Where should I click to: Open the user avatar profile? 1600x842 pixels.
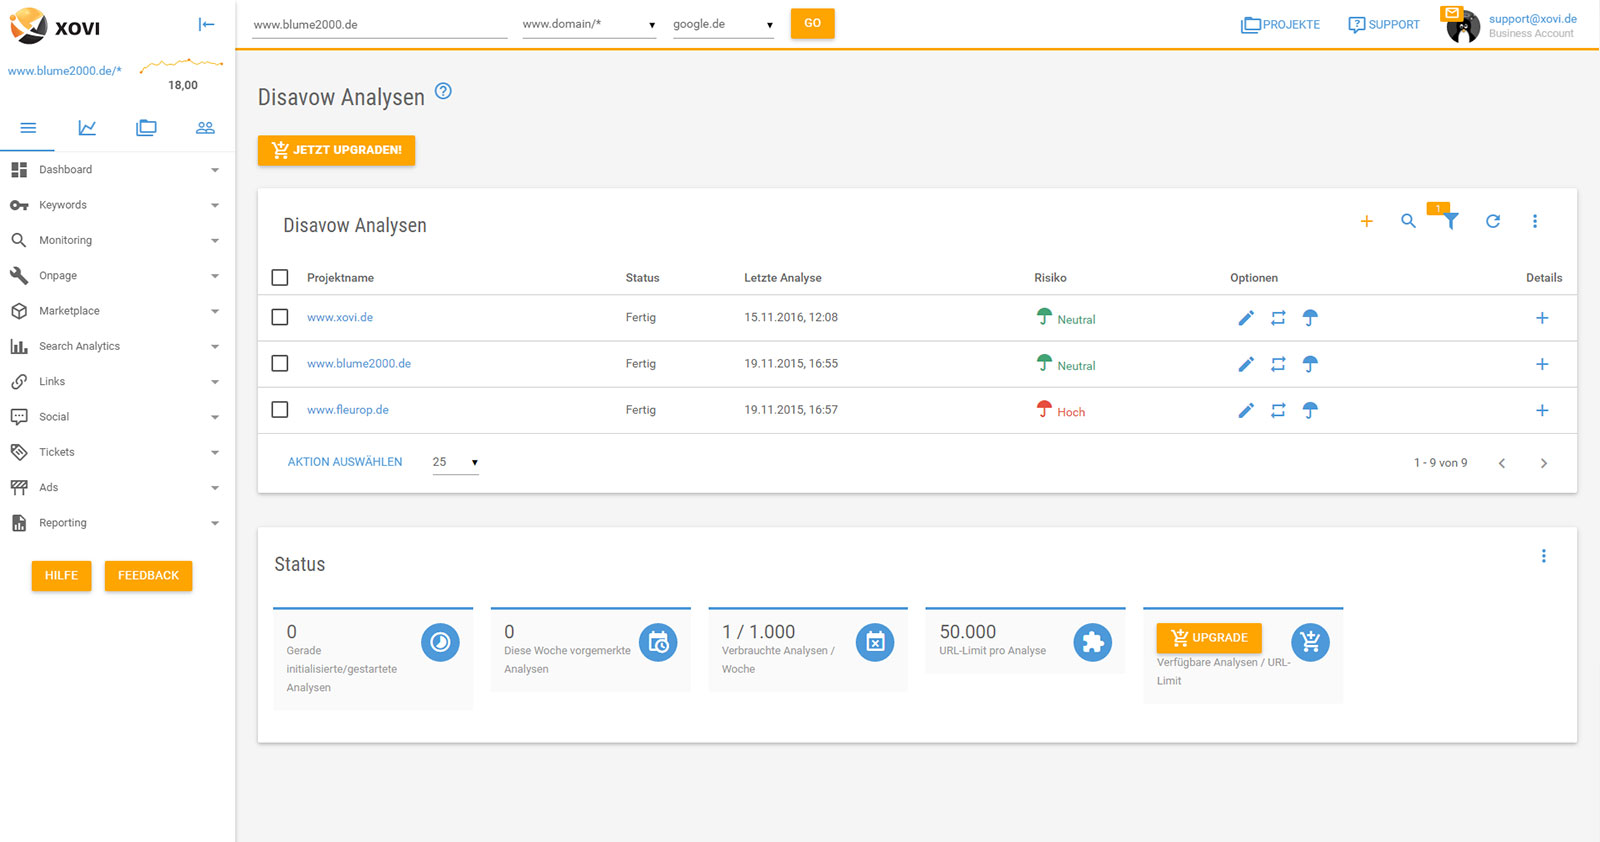(x=1463, y=29)
